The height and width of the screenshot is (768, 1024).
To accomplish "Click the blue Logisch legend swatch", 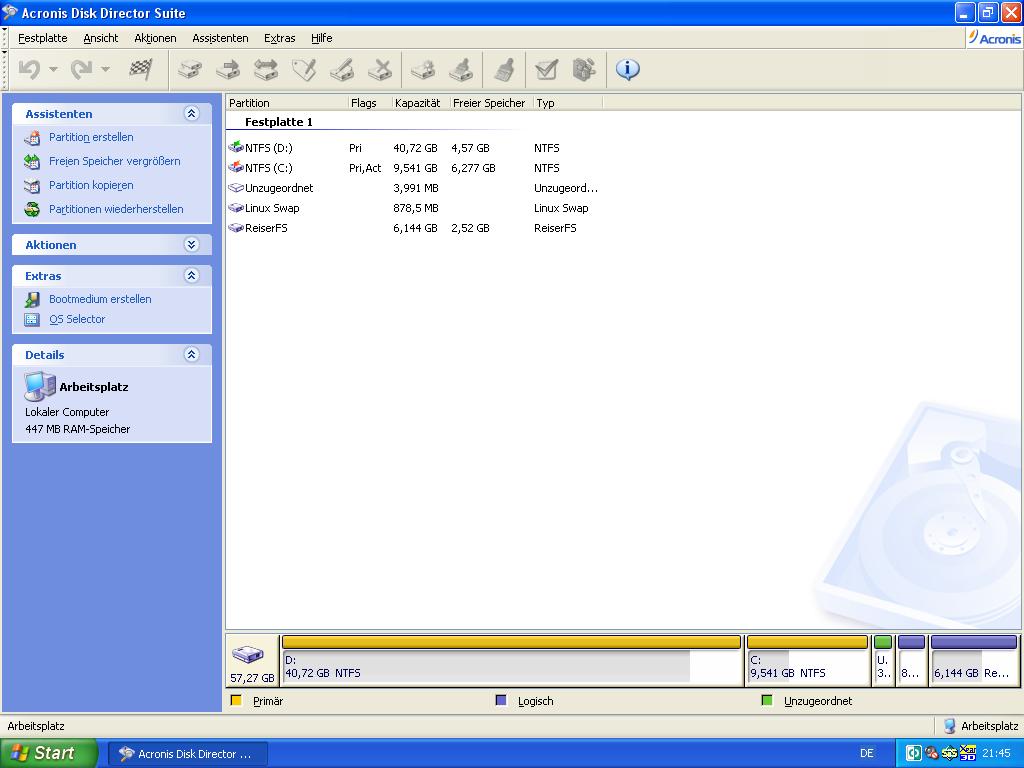I will (501, 701).
